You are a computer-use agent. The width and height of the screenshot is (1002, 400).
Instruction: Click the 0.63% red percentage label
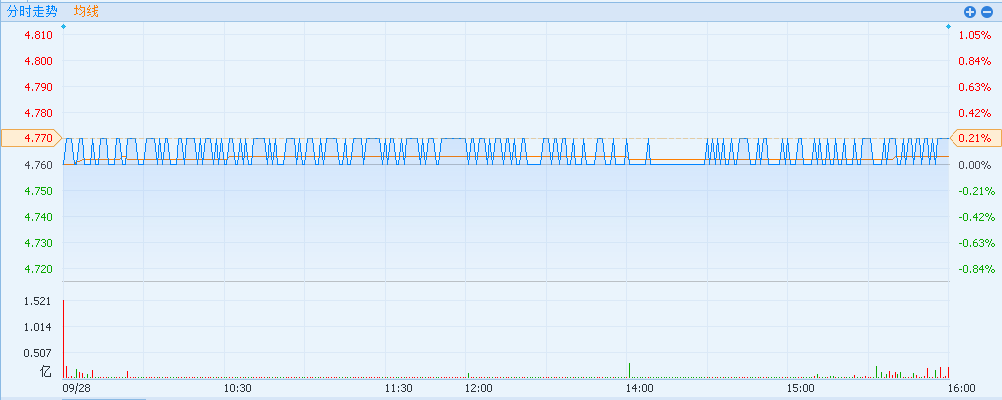click(975, 87)
